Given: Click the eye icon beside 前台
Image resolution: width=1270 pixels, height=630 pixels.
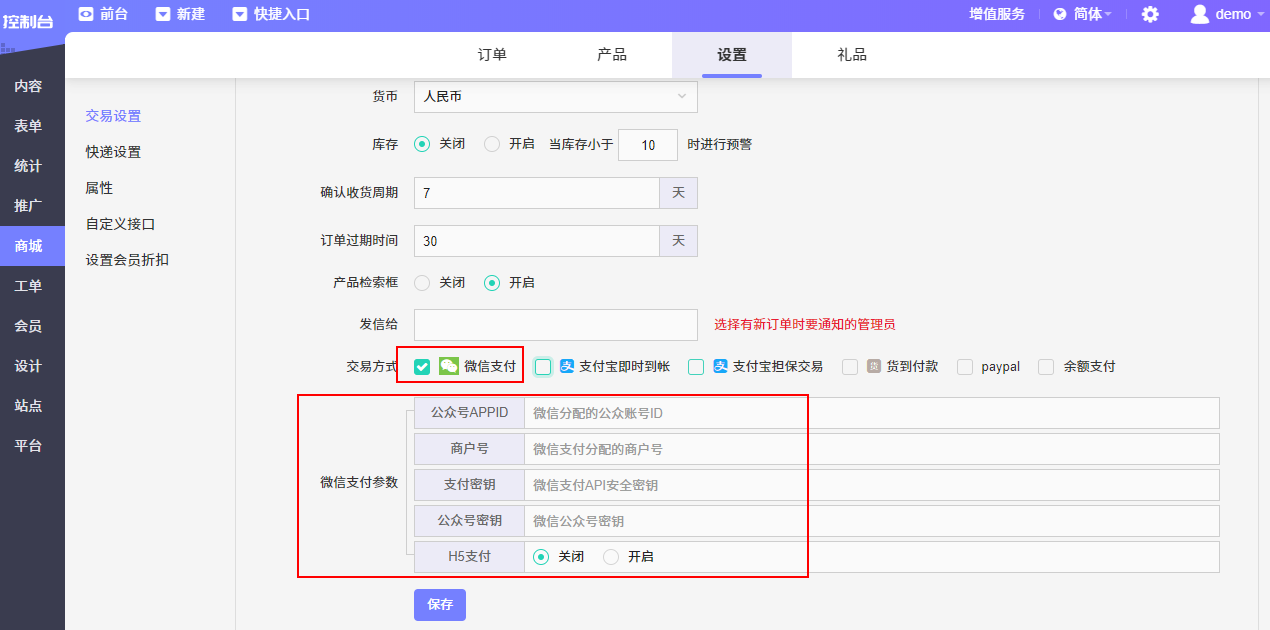Looking at the screenshot, I should [86, 14].
